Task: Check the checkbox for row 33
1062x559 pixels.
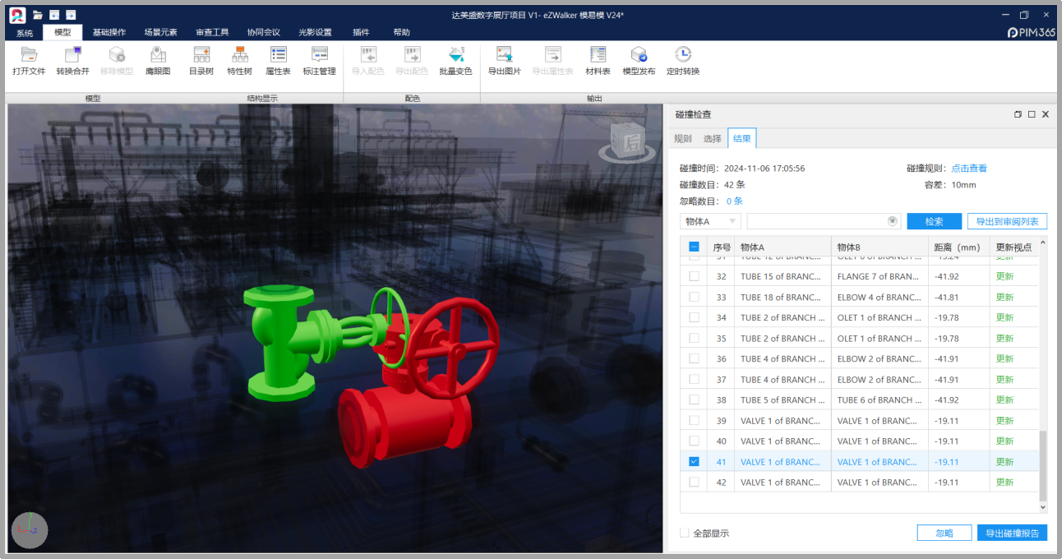Action: [x=694, y=297]
